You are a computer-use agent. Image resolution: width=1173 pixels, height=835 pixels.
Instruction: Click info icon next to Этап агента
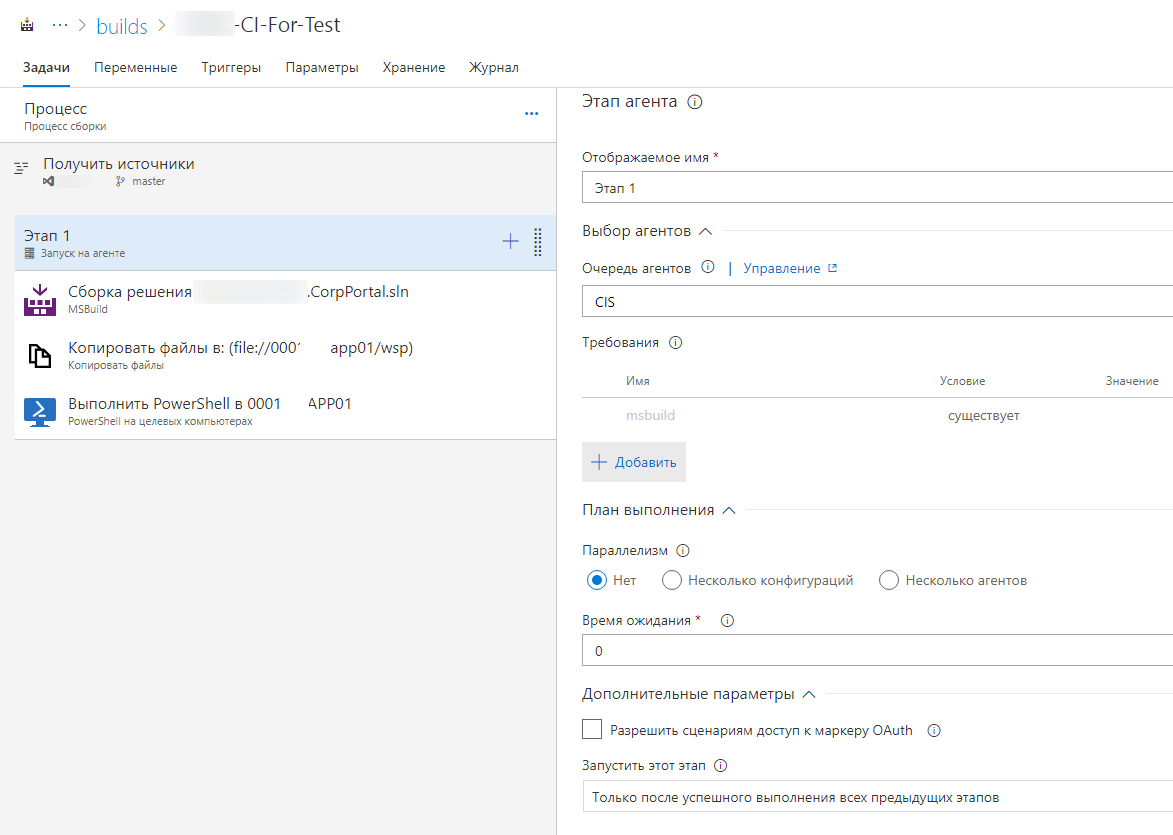pos(695,102)
